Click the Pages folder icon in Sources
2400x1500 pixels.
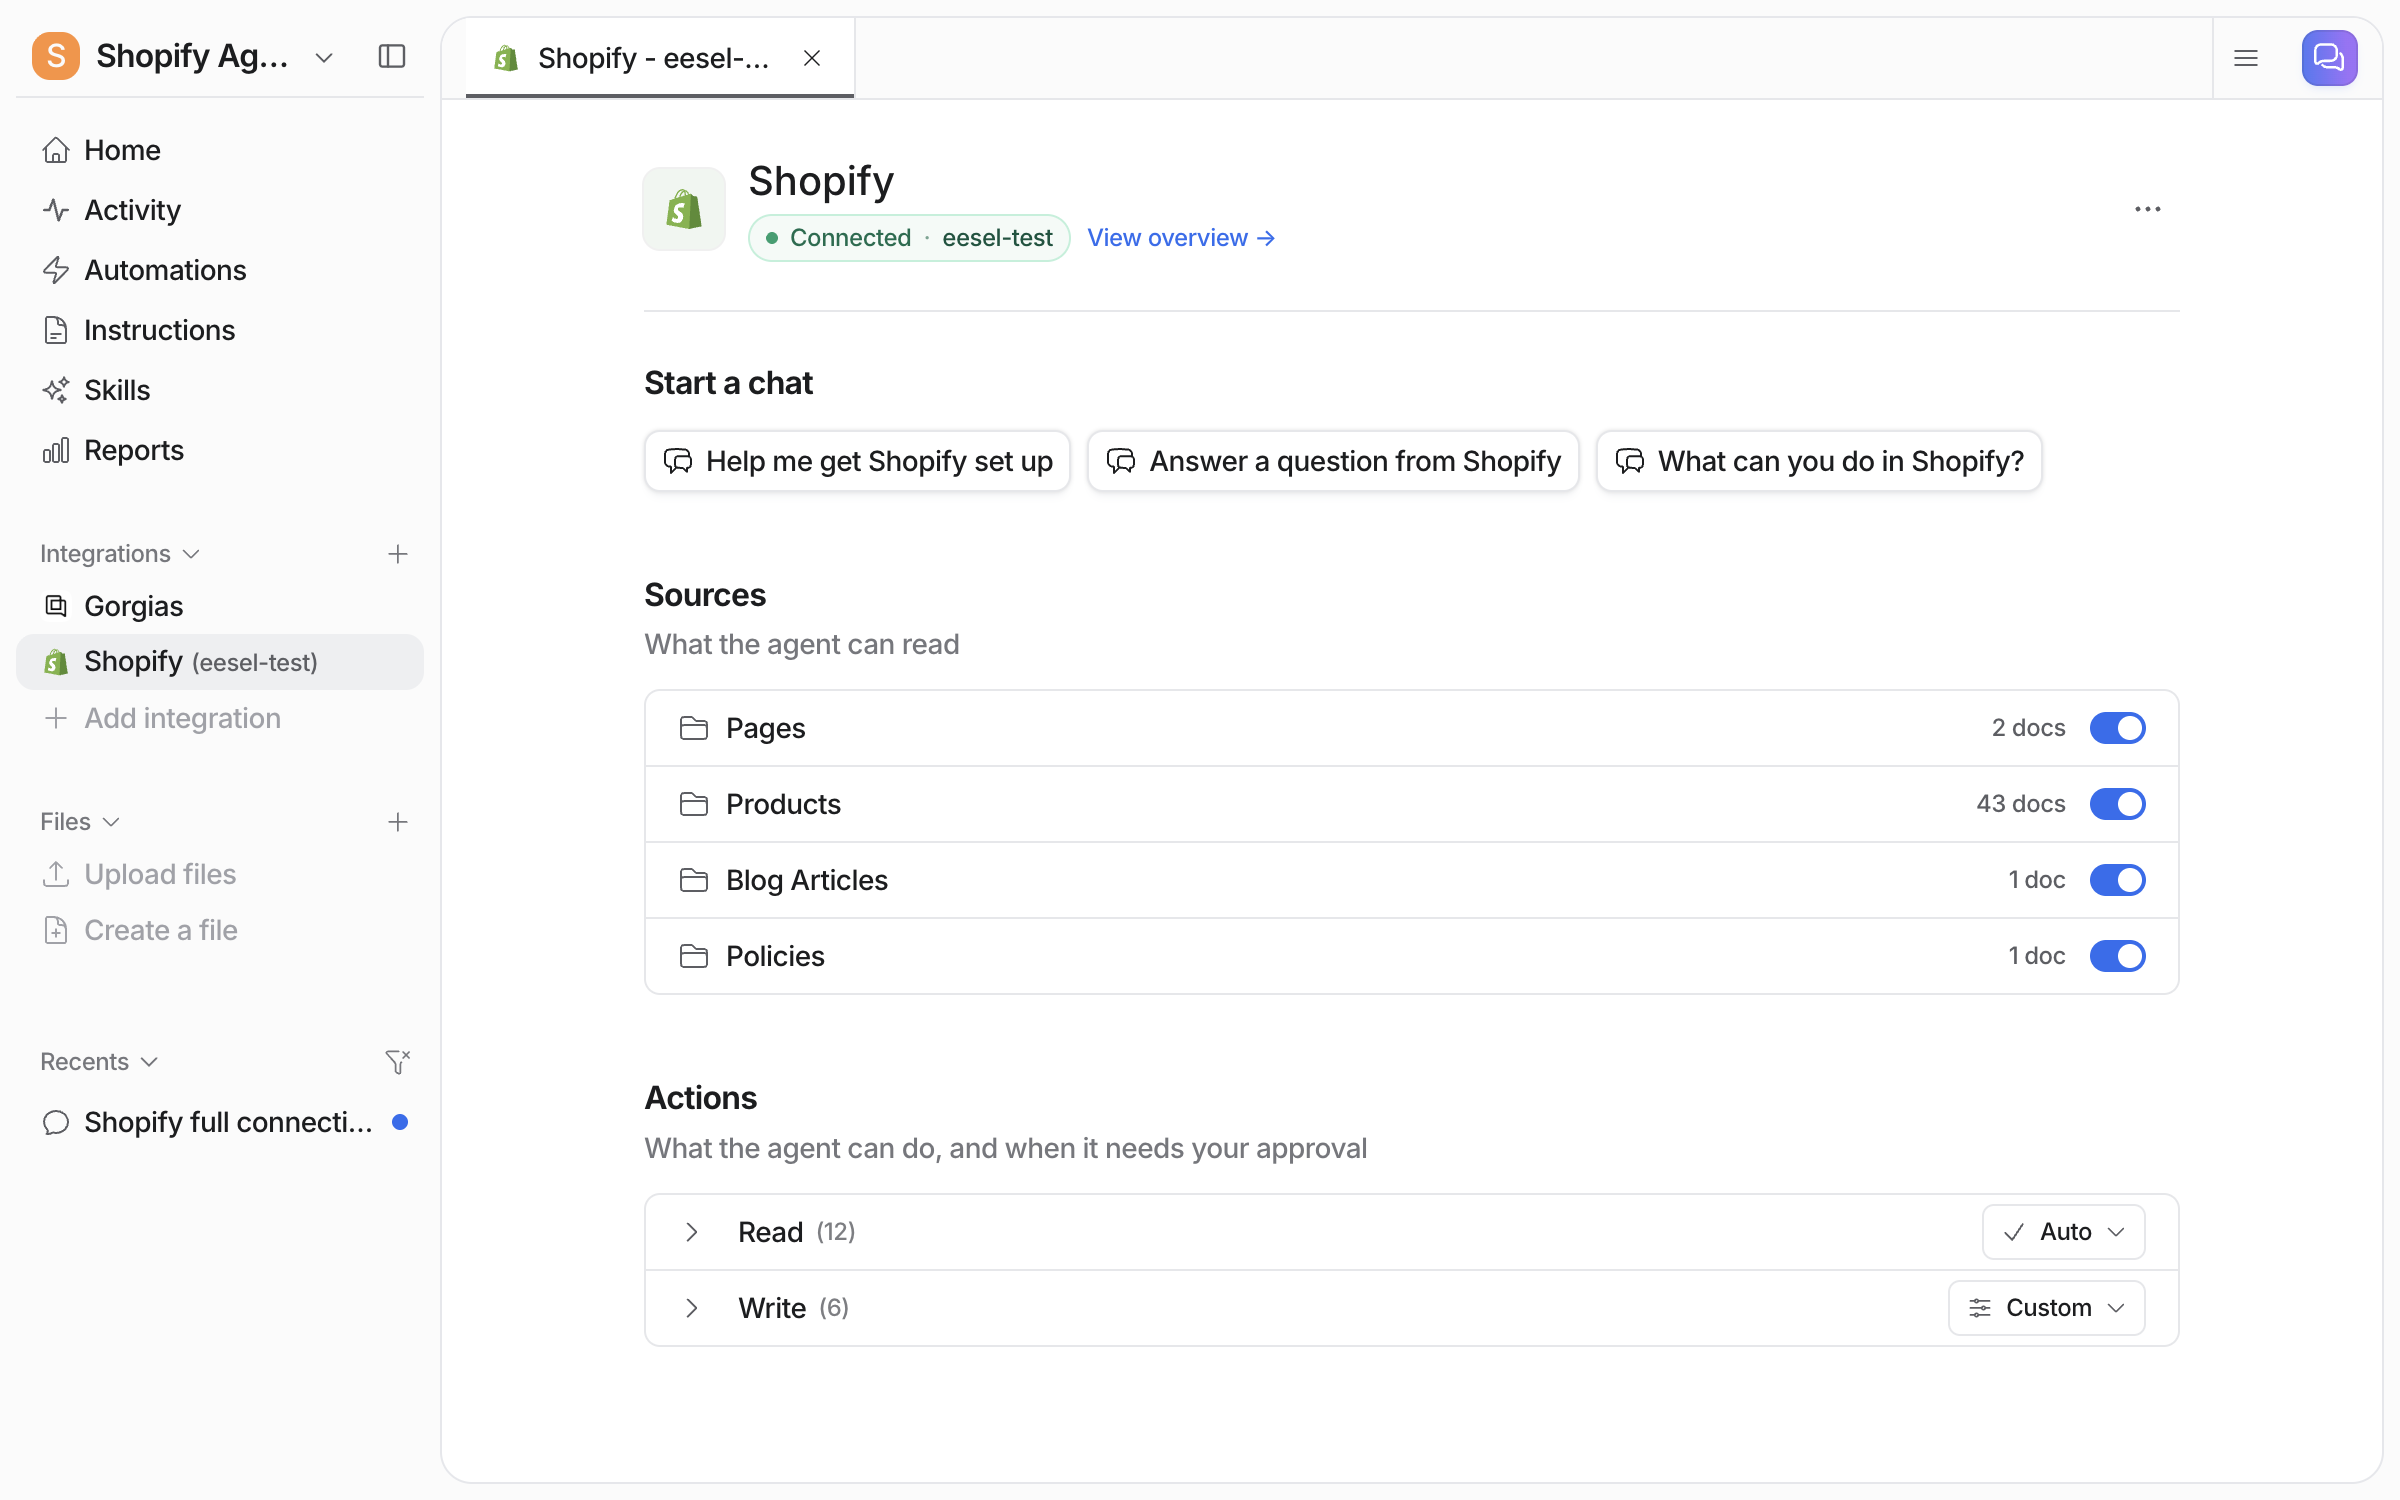tap(694, 728)
